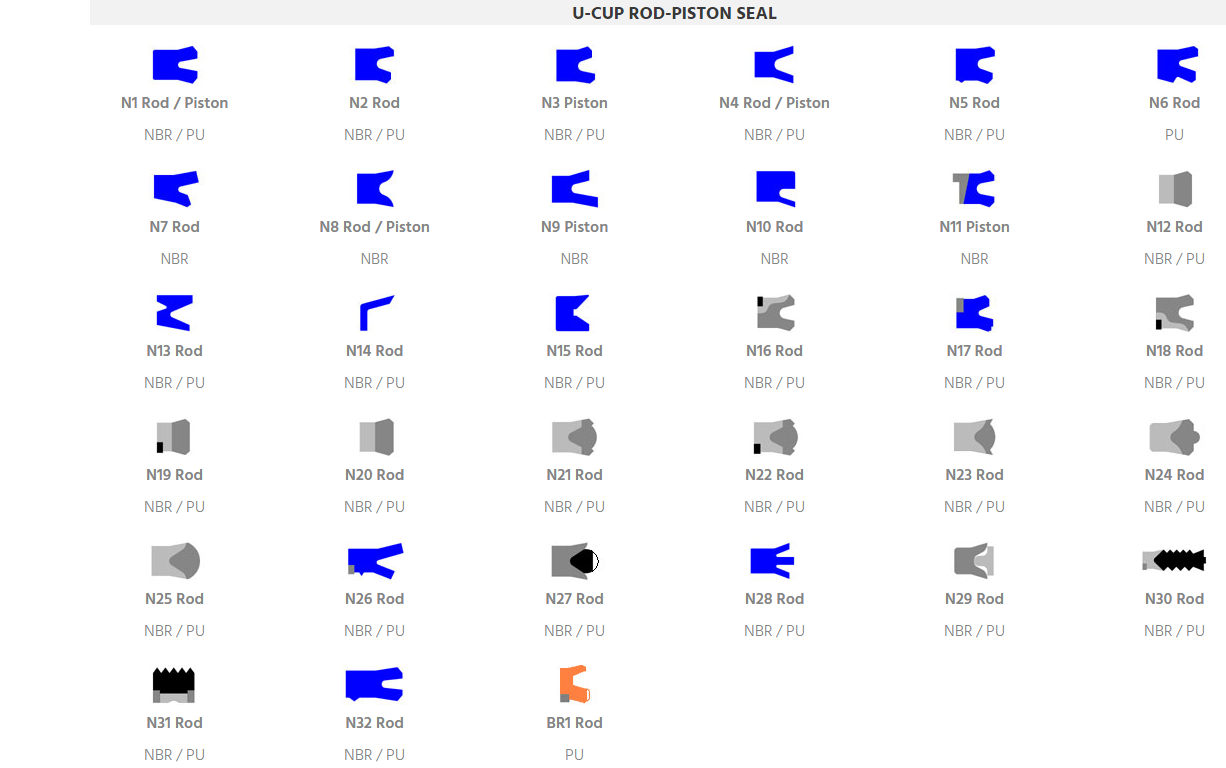1226x768 pixels.
Task: Open the N2 Rod link
Action: pyautogui.click(x=374, y=103)
